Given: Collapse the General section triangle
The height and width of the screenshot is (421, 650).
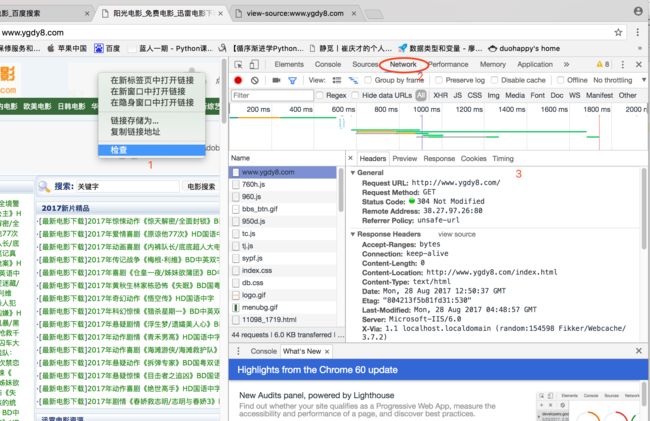Looking at the screenshot, I should tap(353, 172).
